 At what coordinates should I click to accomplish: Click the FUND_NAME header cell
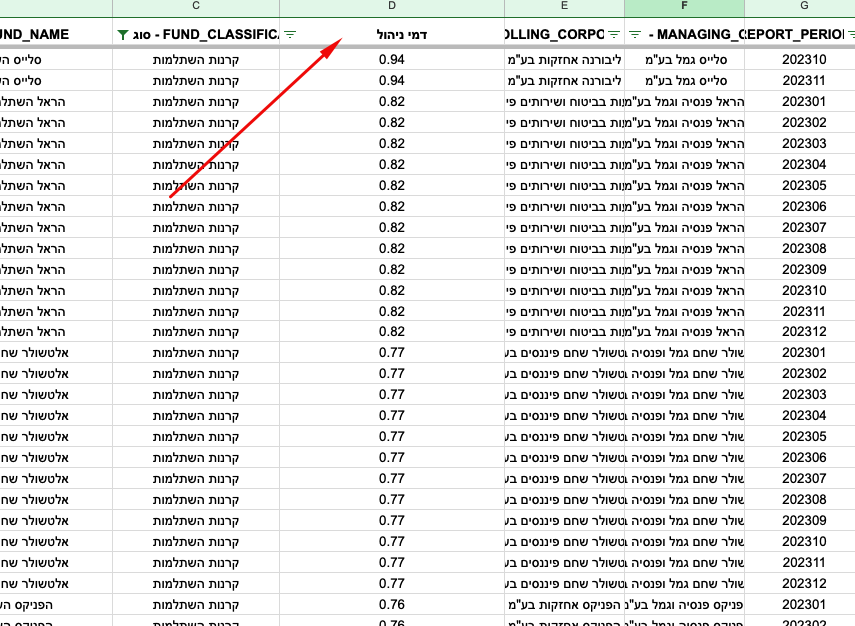click(56, 34)
